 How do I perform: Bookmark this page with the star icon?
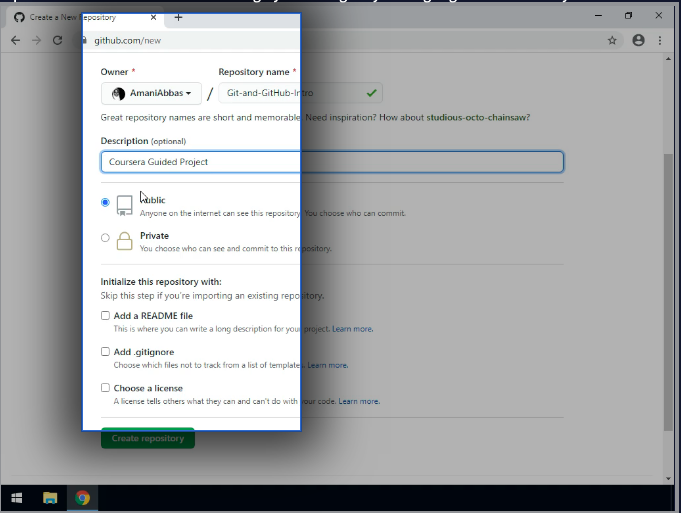pyautogui.click(x=612, y=40)
